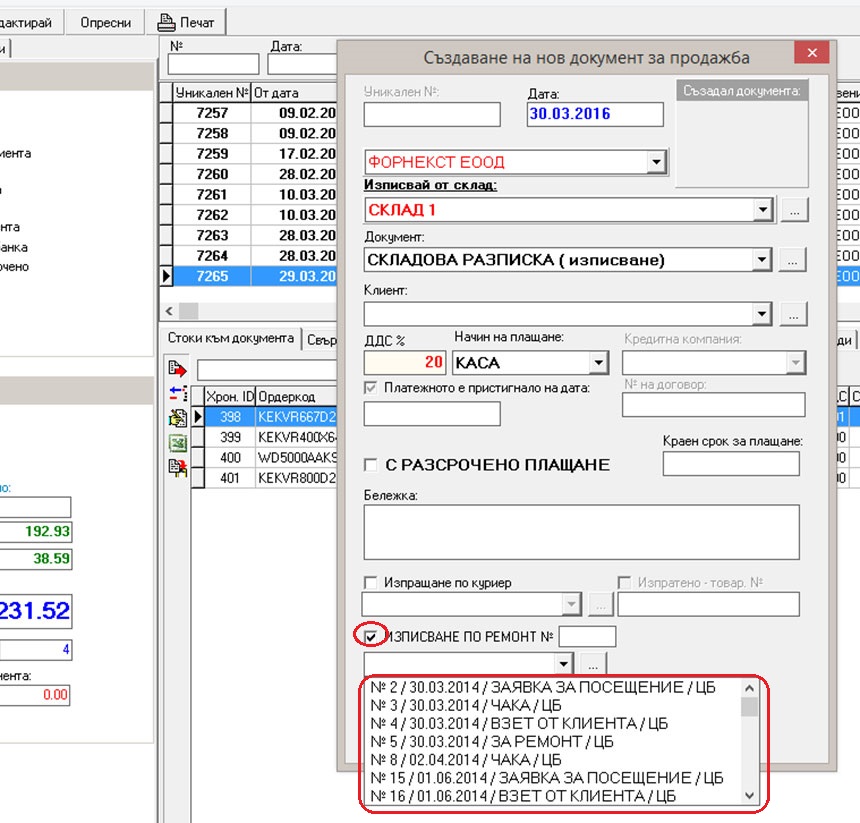Click the blue-red arrows swap icon

(x=178, y=393)
